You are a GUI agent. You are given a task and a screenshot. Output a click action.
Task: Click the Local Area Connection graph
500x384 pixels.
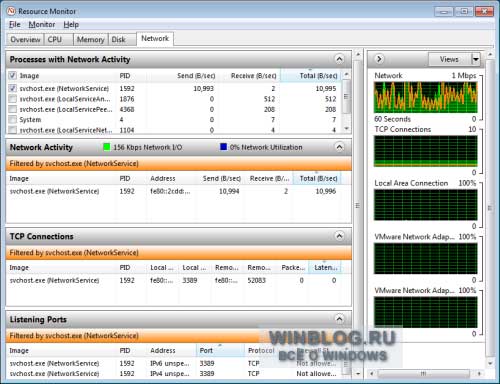tap(425, 205)
